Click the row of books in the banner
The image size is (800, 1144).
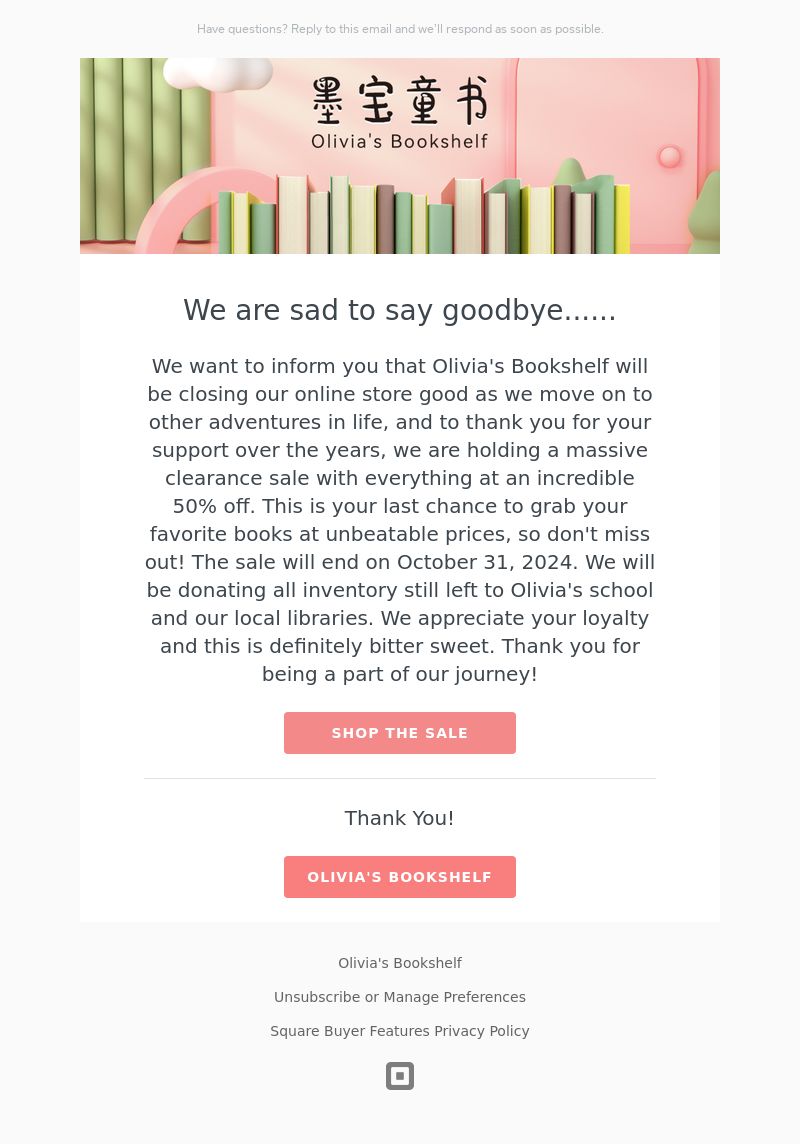point(423,214)
